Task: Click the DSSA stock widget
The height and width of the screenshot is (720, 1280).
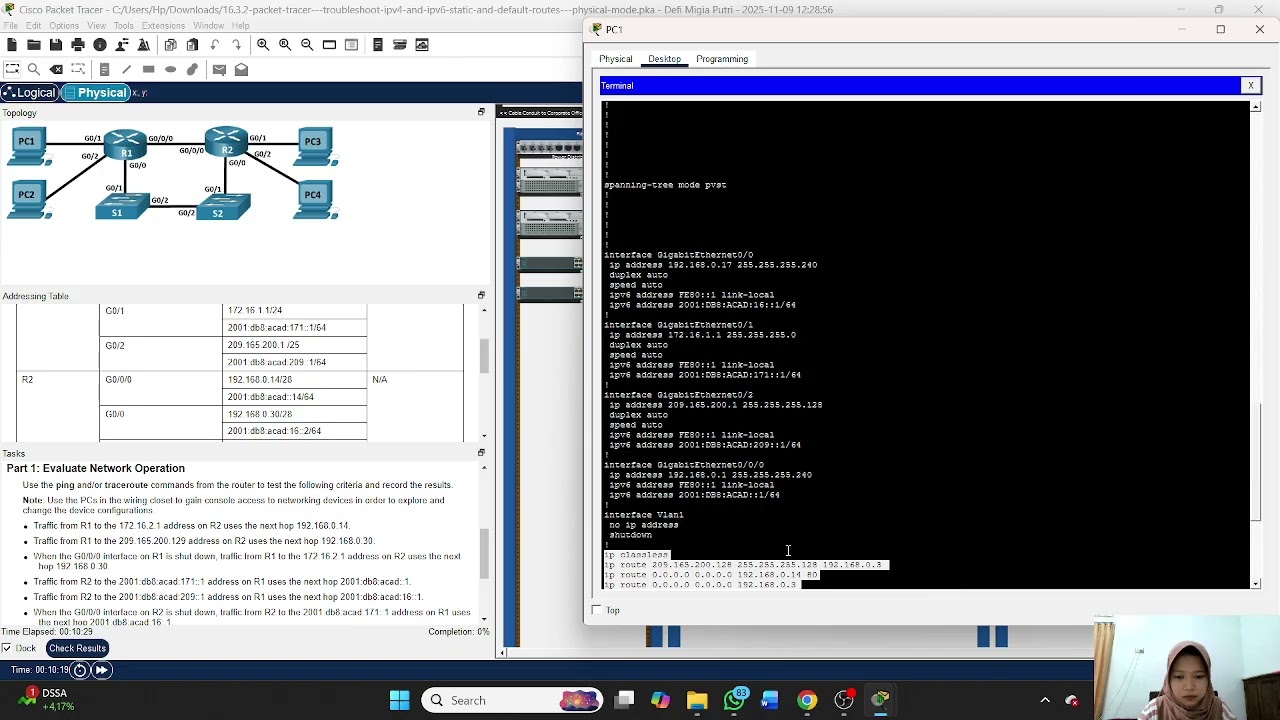Action: (x=45, y=700)
